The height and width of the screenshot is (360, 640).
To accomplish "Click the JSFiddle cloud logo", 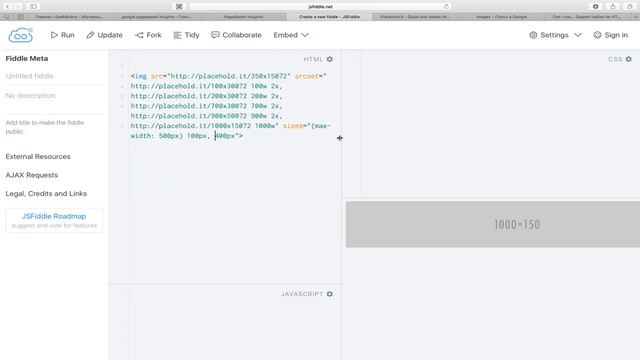I will click(x=20, y=36).
